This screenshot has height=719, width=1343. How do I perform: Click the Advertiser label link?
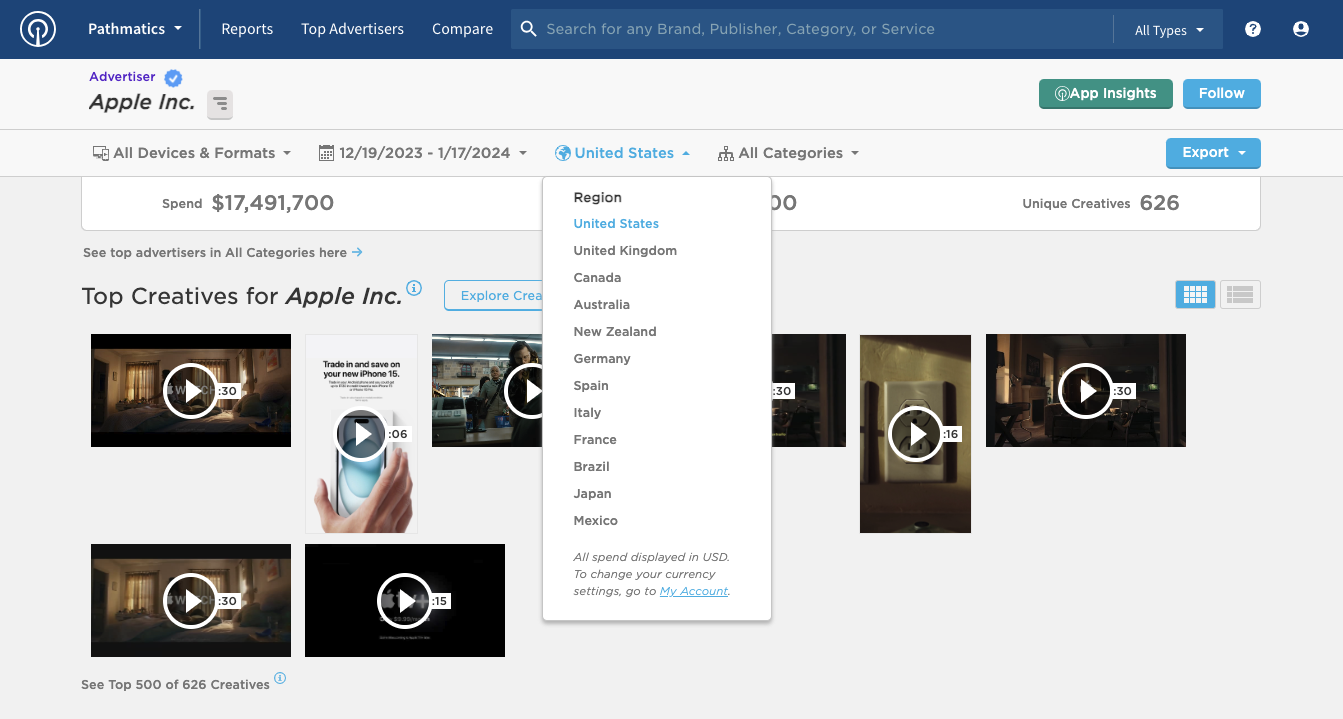coord(122,77)
